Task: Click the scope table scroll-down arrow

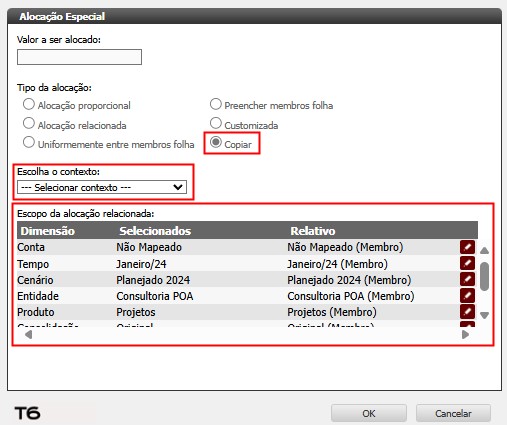Action: [484, 315]
